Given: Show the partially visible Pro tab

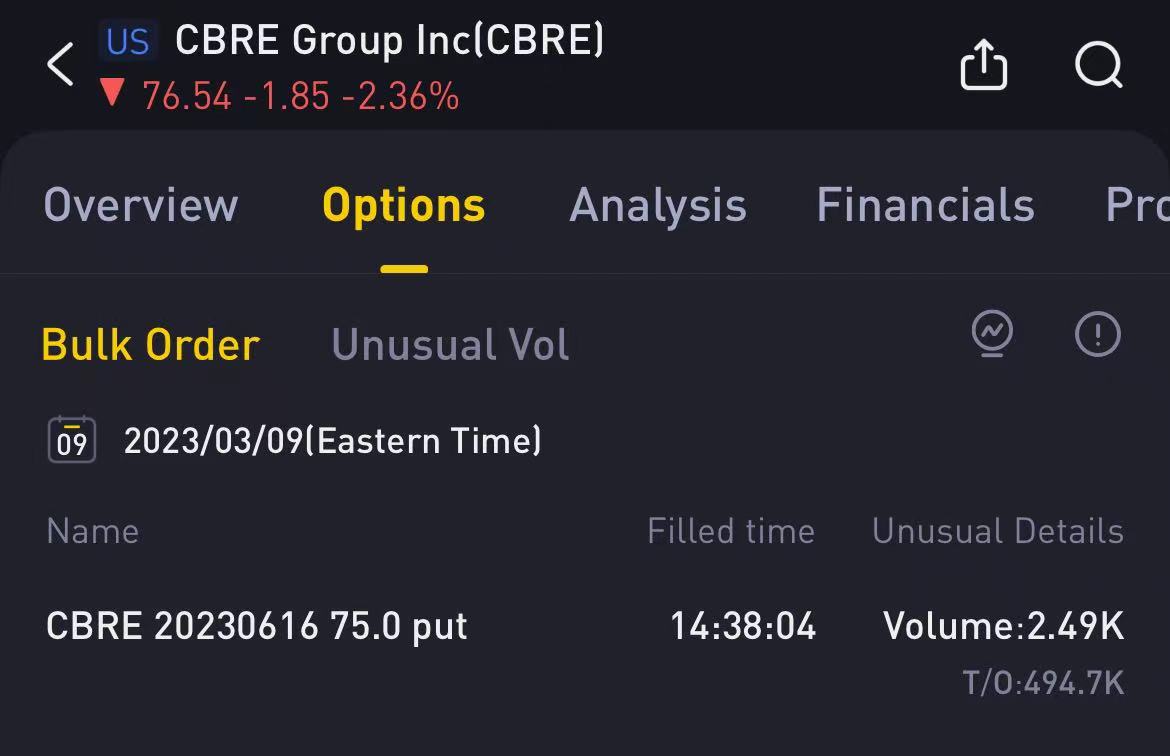Looking at the screenshot, I should tap(1136, 205).
